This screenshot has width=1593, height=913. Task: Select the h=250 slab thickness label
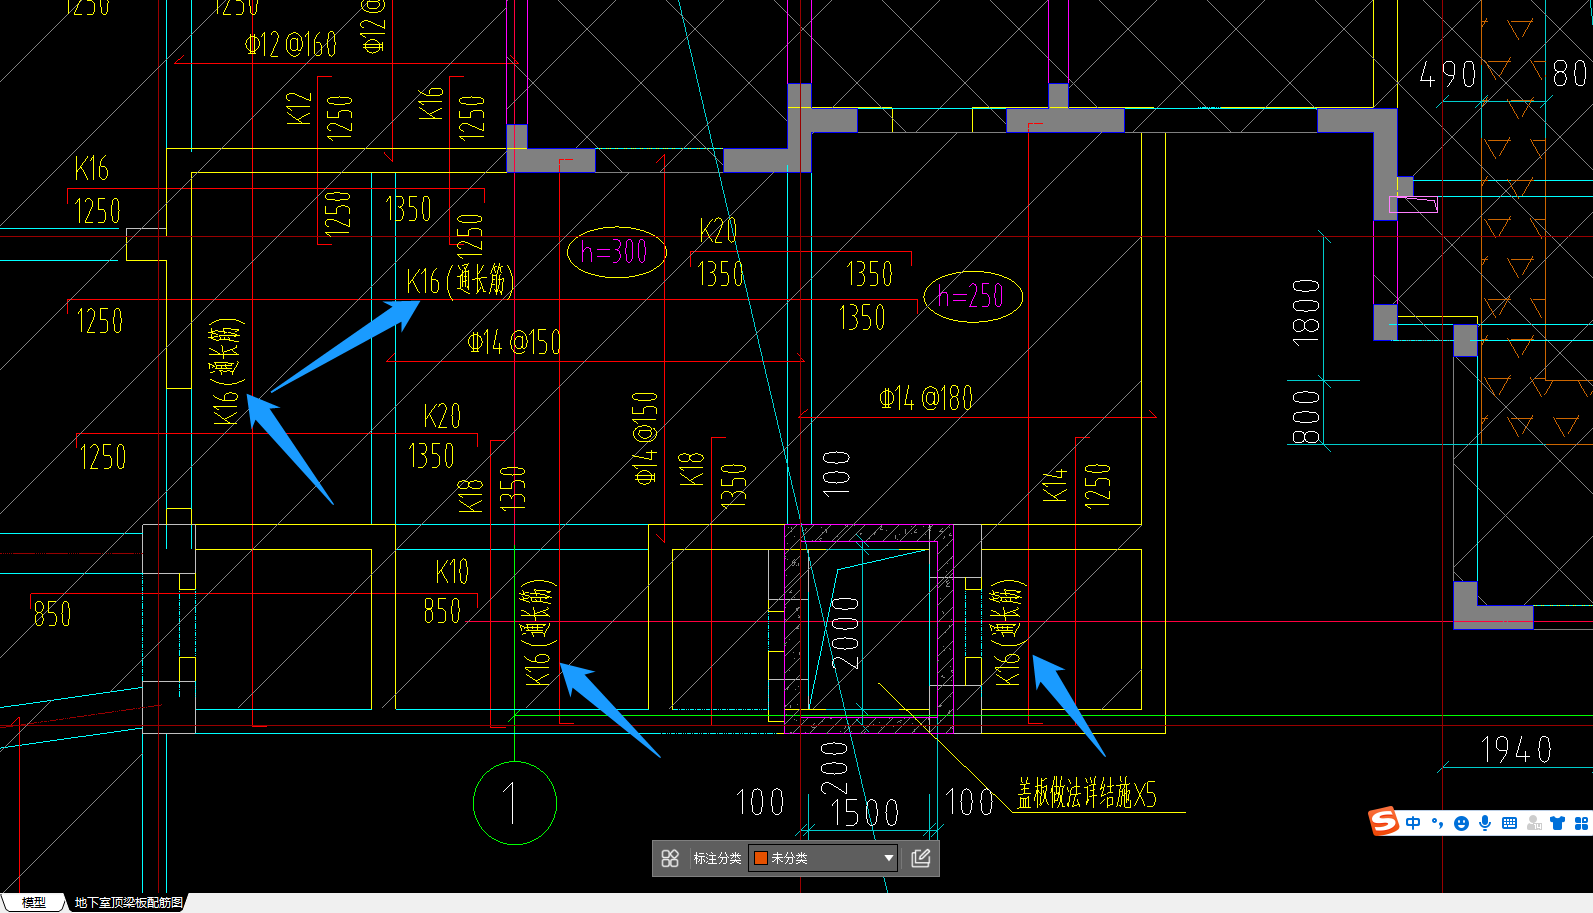pos(970,296)
